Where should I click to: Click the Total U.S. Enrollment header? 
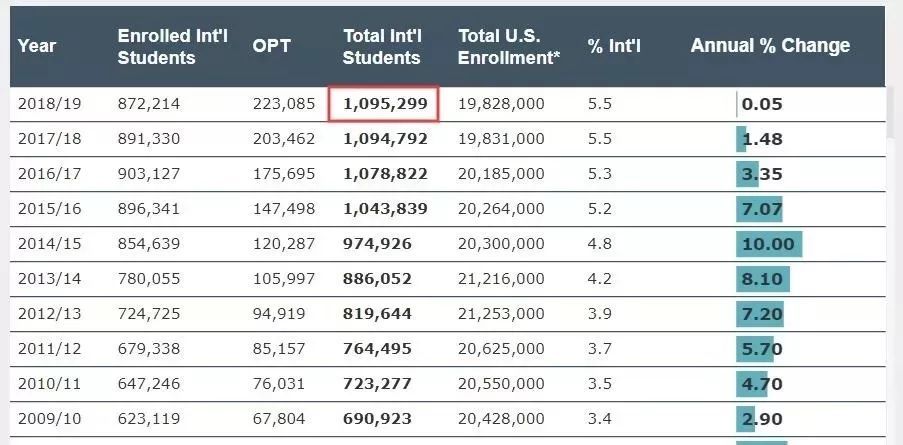click(x=508, y=46)
